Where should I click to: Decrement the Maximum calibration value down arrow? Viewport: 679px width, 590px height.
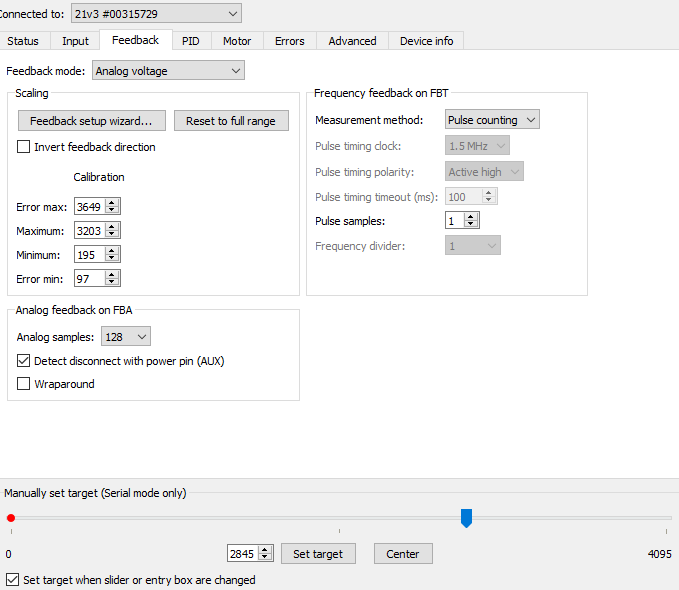click(112, 234)
